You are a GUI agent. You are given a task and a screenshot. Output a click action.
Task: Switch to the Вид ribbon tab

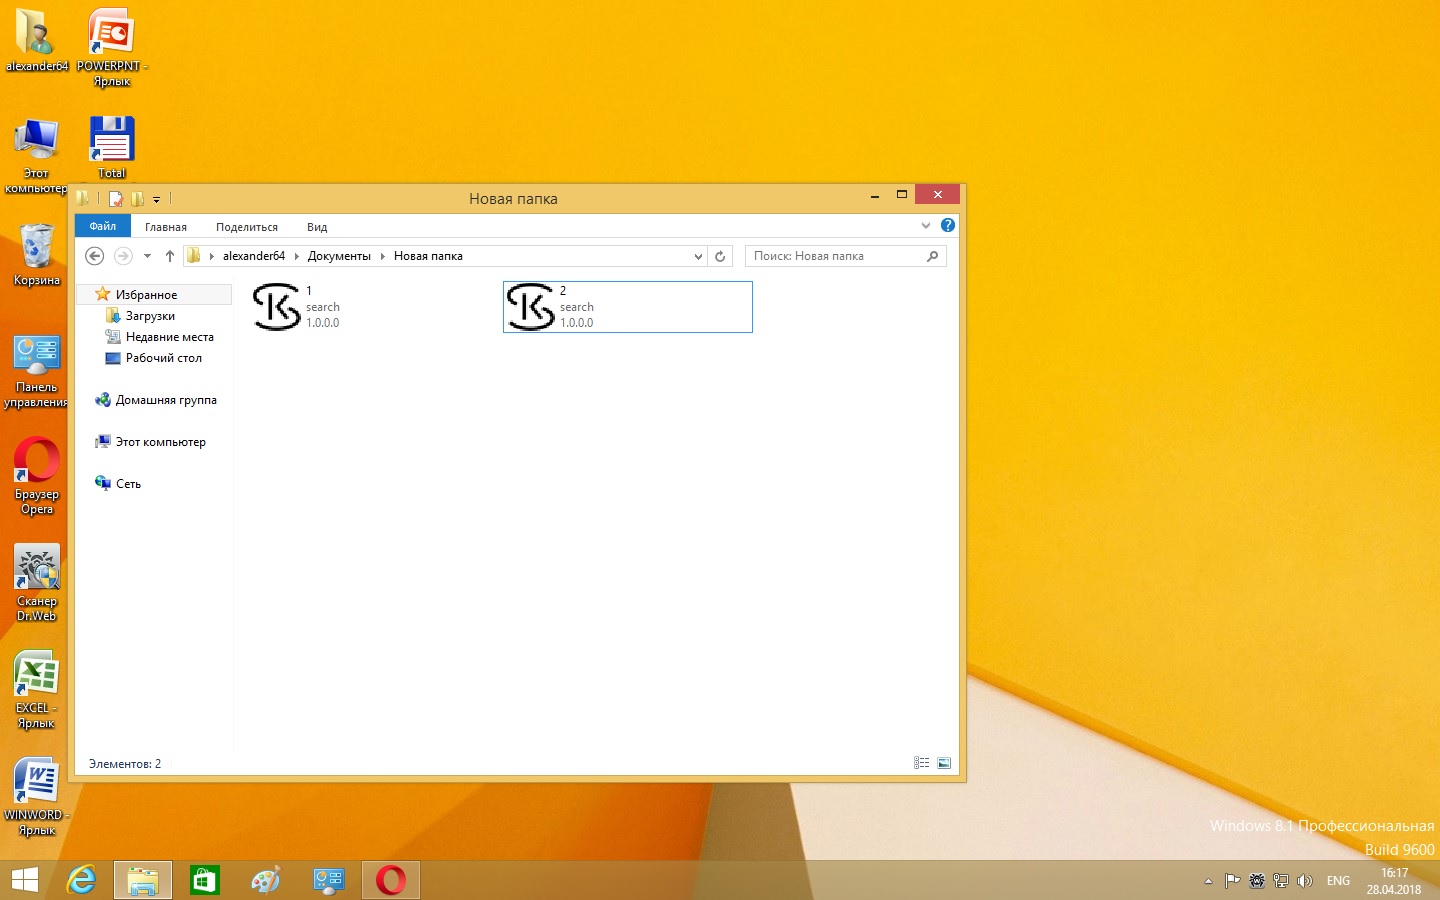(317, 227)
